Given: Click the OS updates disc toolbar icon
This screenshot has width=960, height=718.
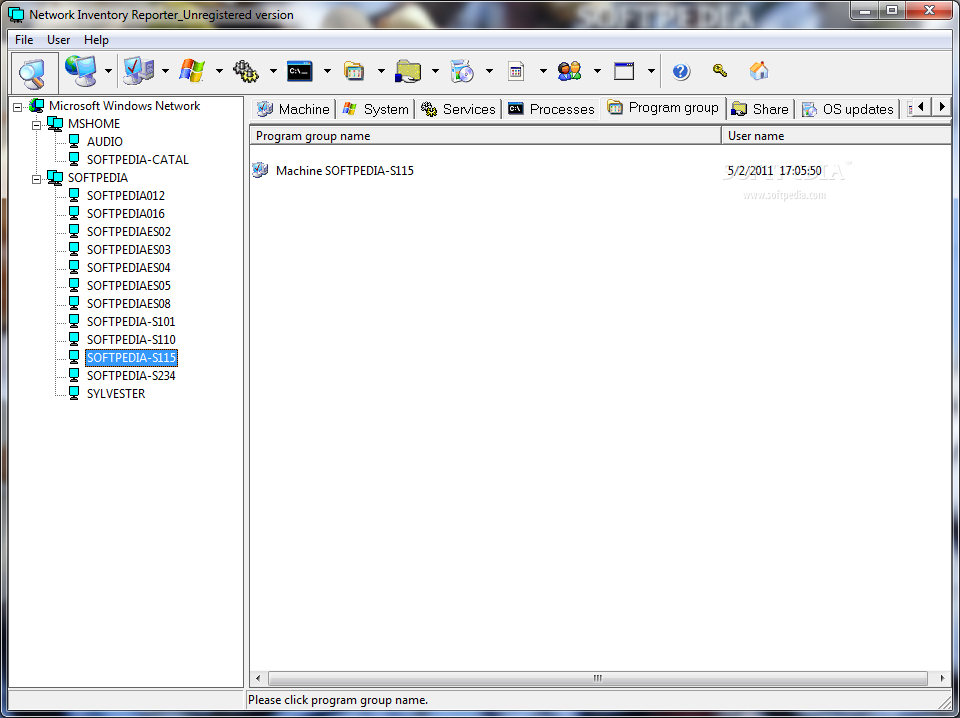Looking at the screenshot, I should click(x=462, y=71).
